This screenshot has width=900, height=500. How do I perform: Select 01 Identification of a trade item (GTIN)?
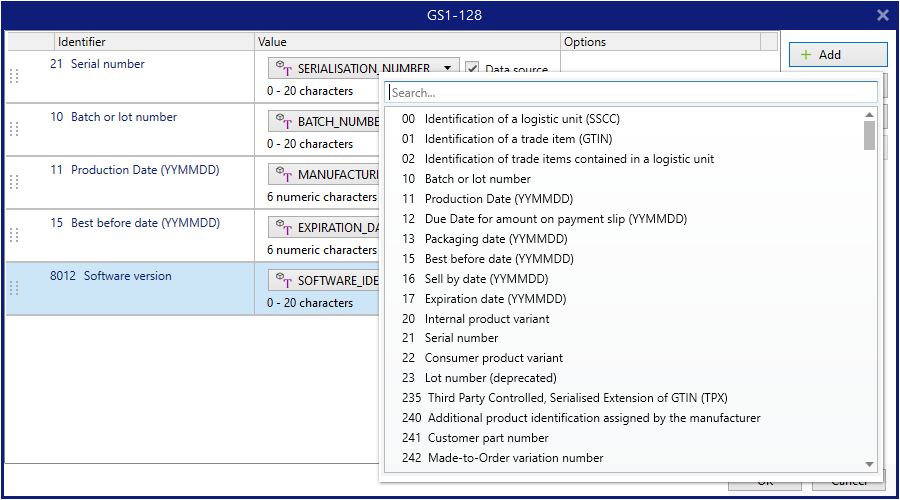(x=507, y=139)
